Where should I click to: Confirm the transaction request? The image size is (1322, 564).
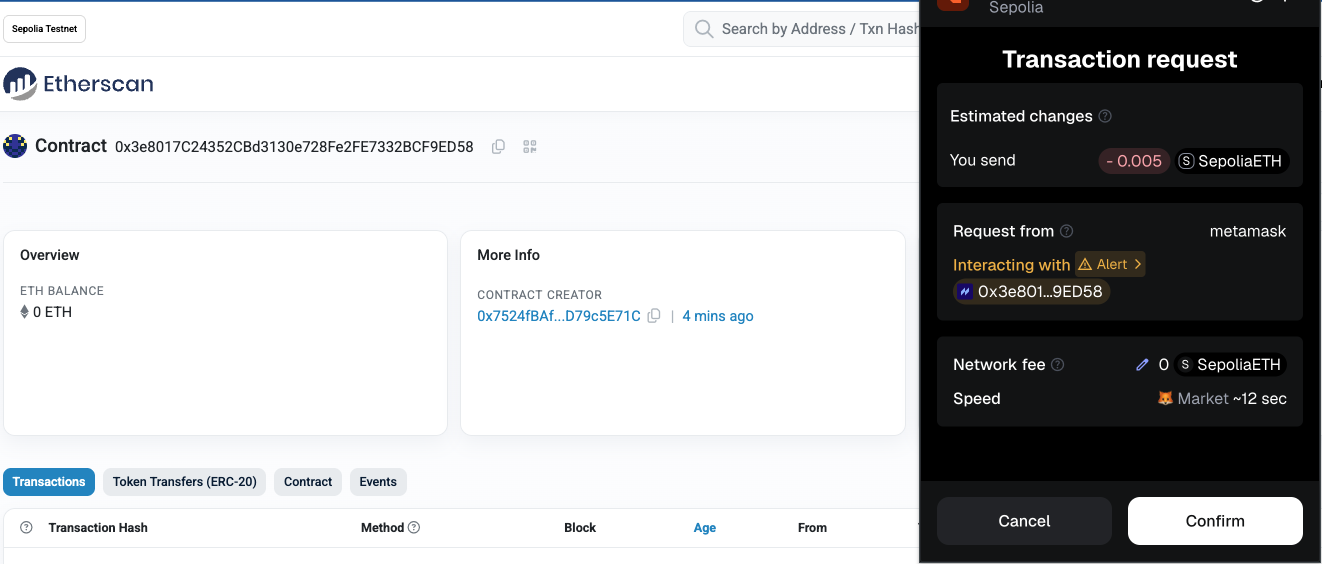coord(1215,521)
